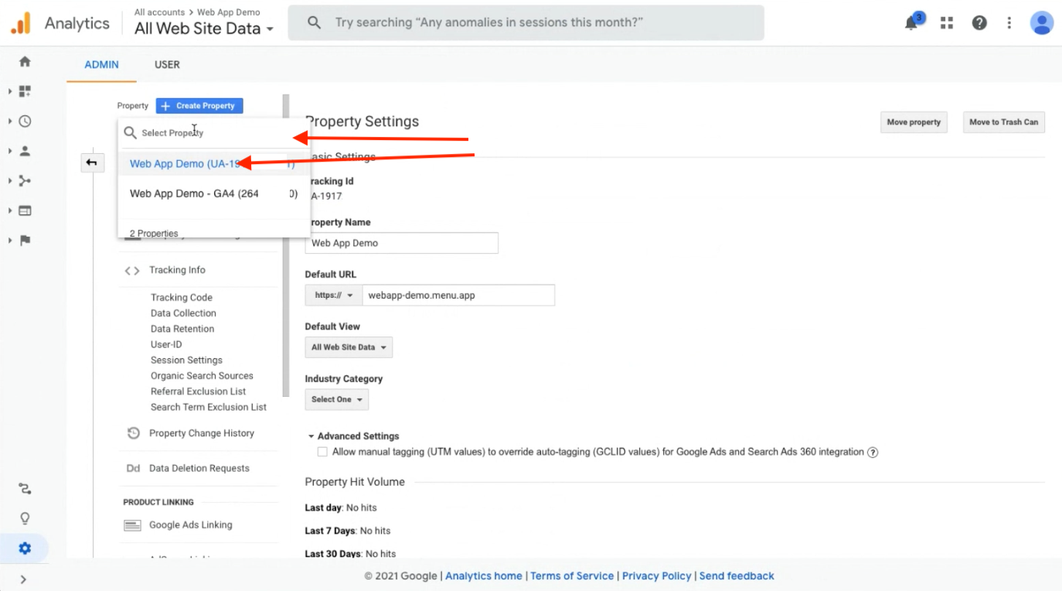
Task: Open Customization dashboards icon in sidebar
Action: 25,91
